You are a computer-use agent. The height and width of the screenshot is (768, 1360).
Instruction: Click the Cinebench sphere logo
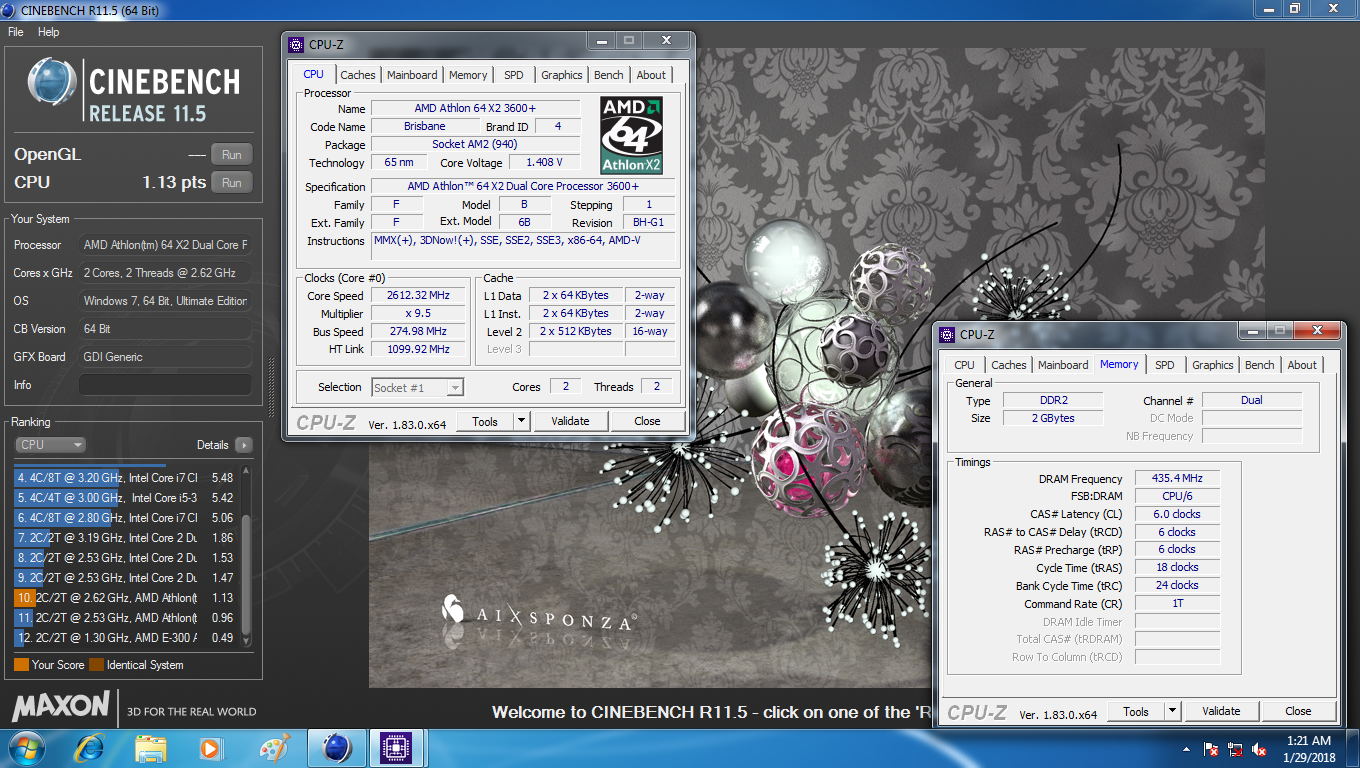tap(53, 82)
